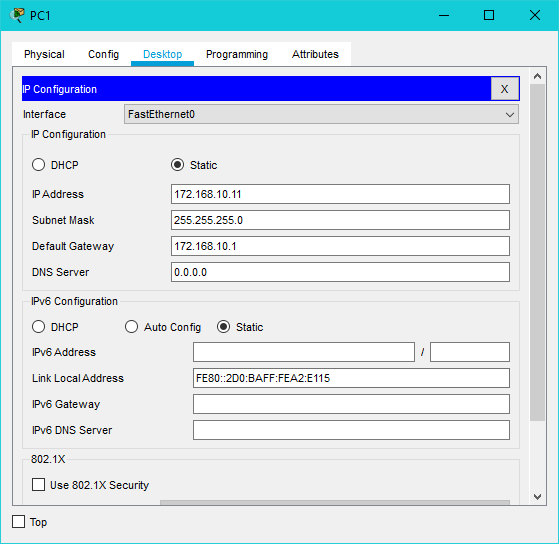Minimize the PC1 window
Screen dimensions: 559x544
pos(444,15)
